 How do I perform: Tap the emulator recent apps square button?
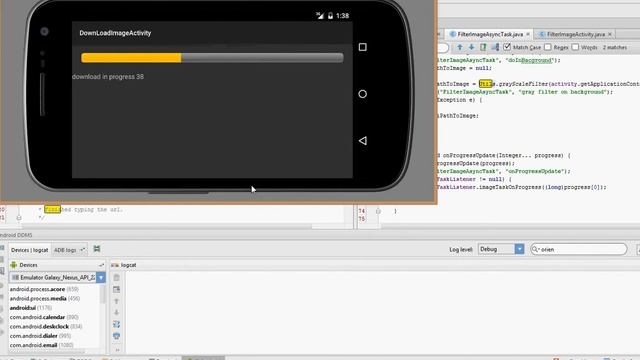click(x=362, y=47)
